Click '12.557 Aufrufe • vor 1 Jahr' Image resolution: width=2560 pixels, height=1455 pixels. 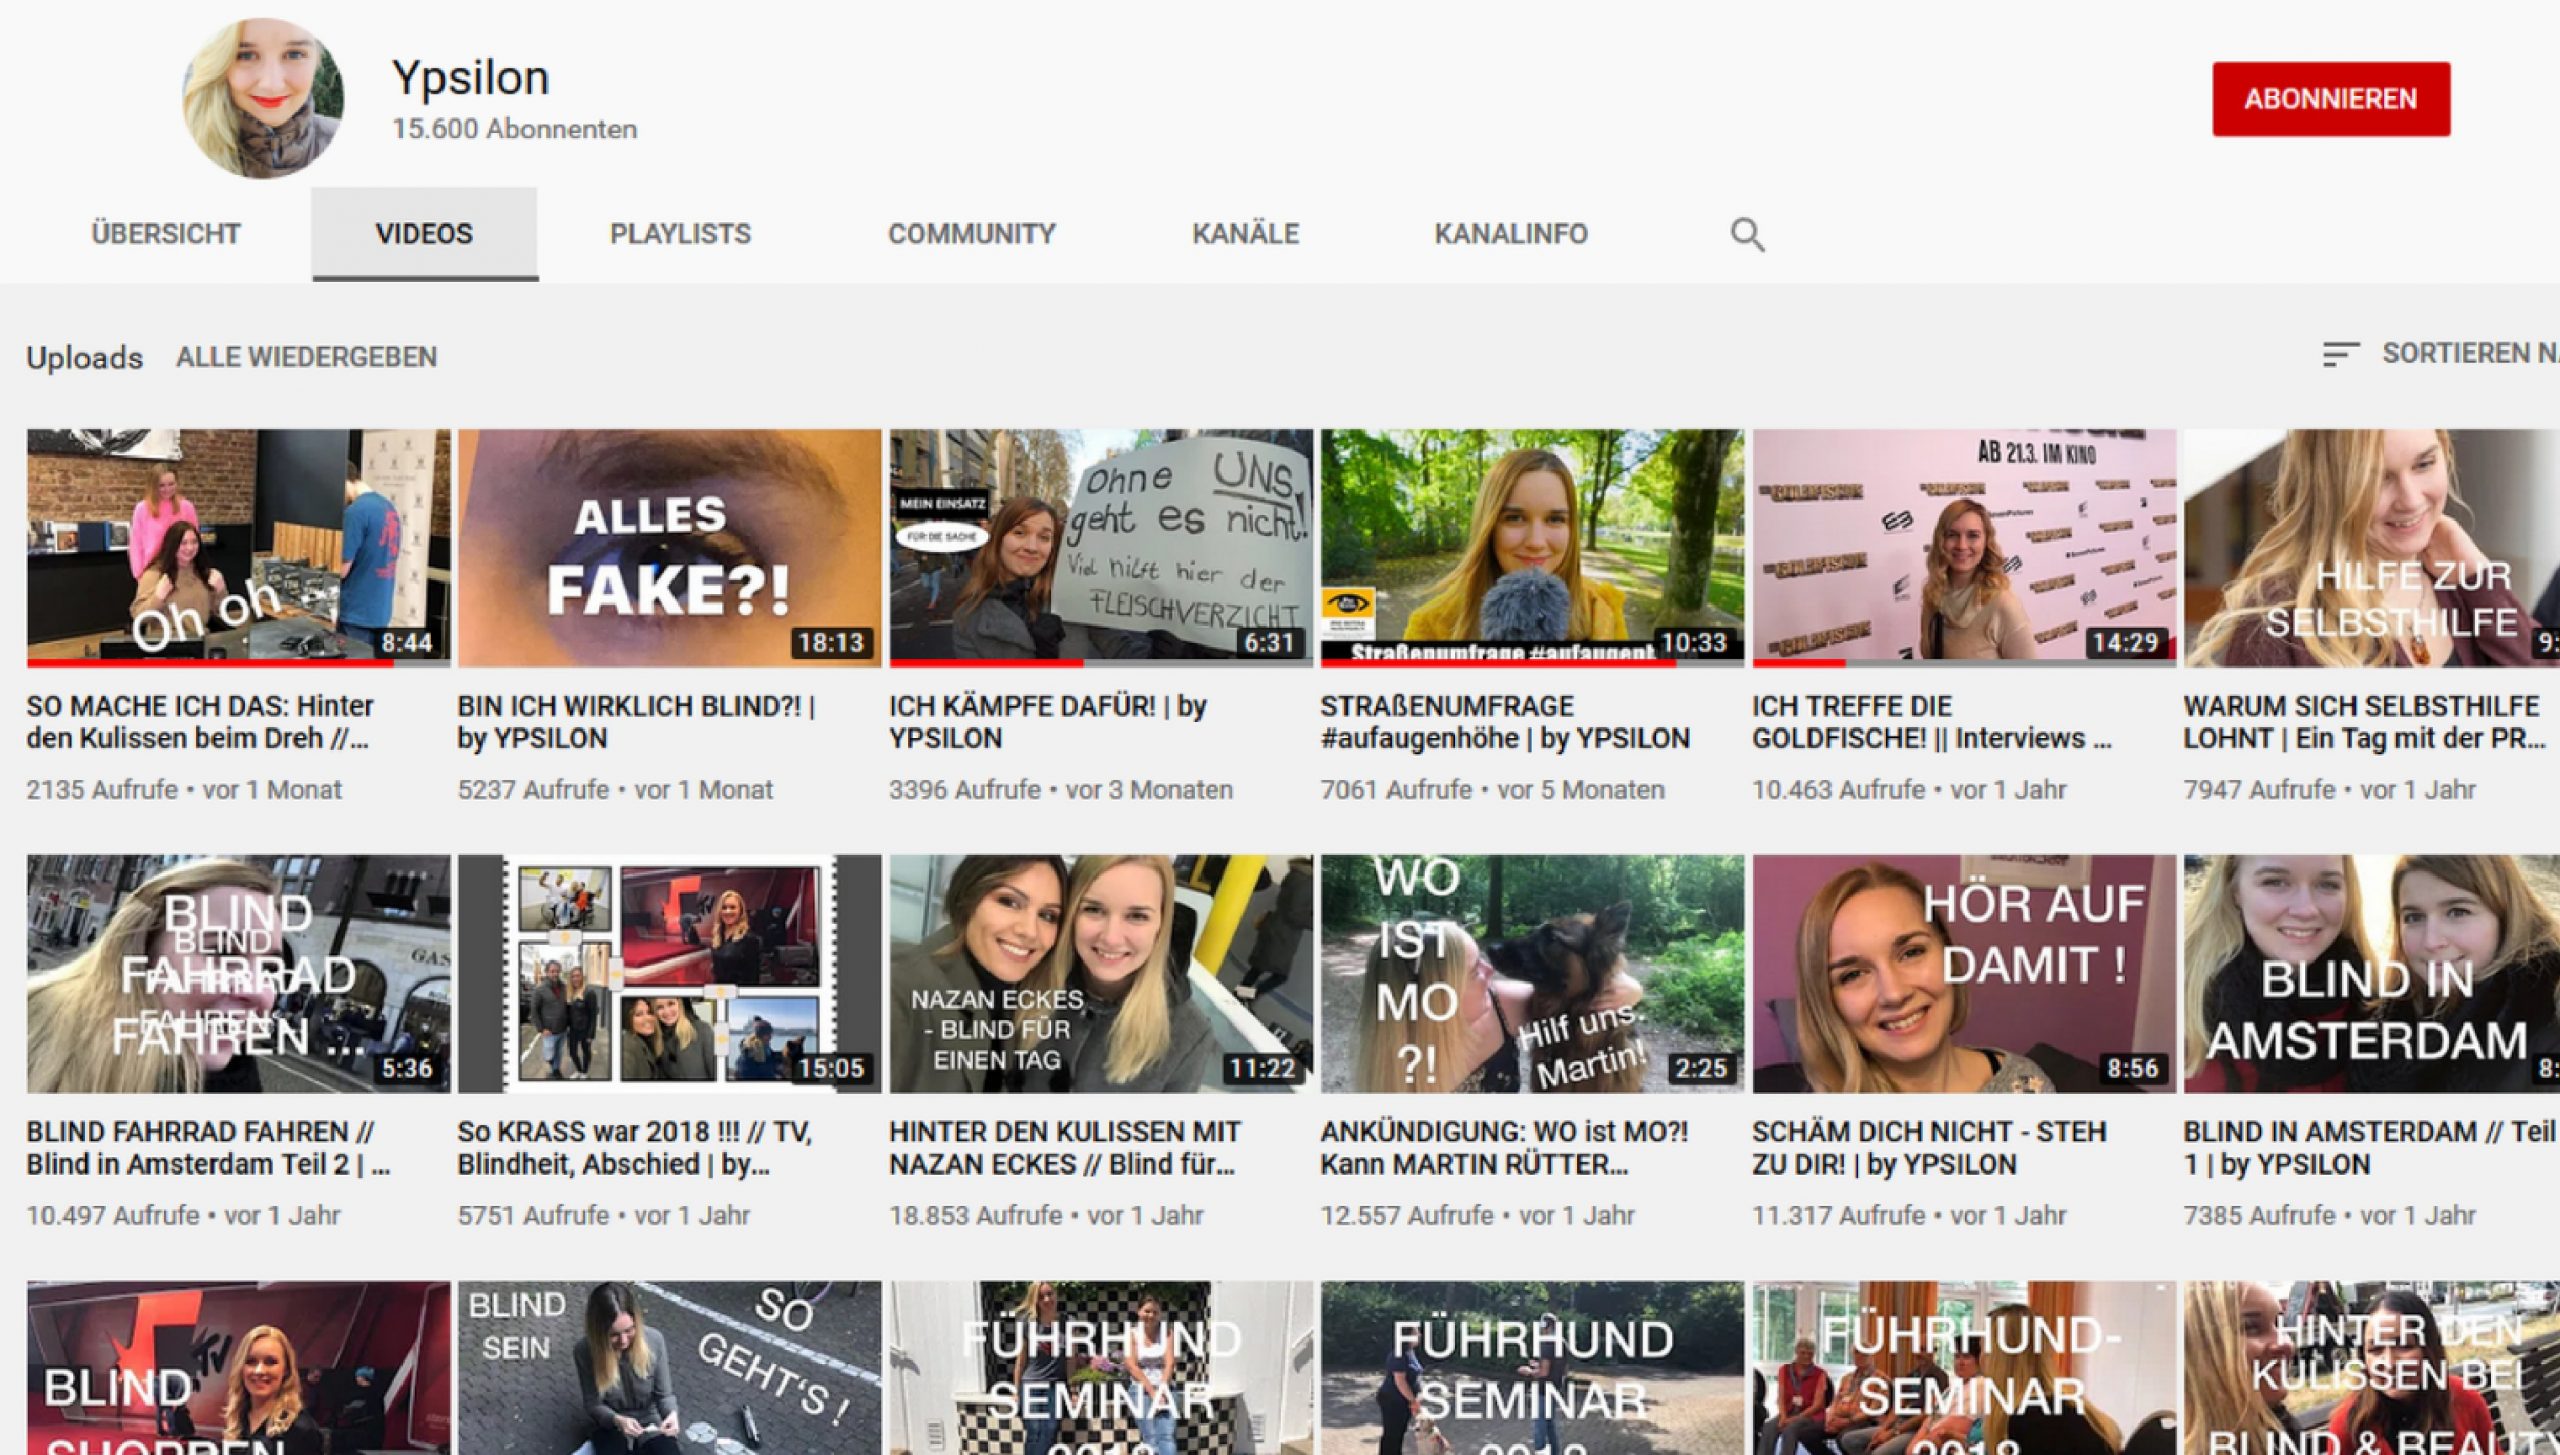coord(1478,1216)
